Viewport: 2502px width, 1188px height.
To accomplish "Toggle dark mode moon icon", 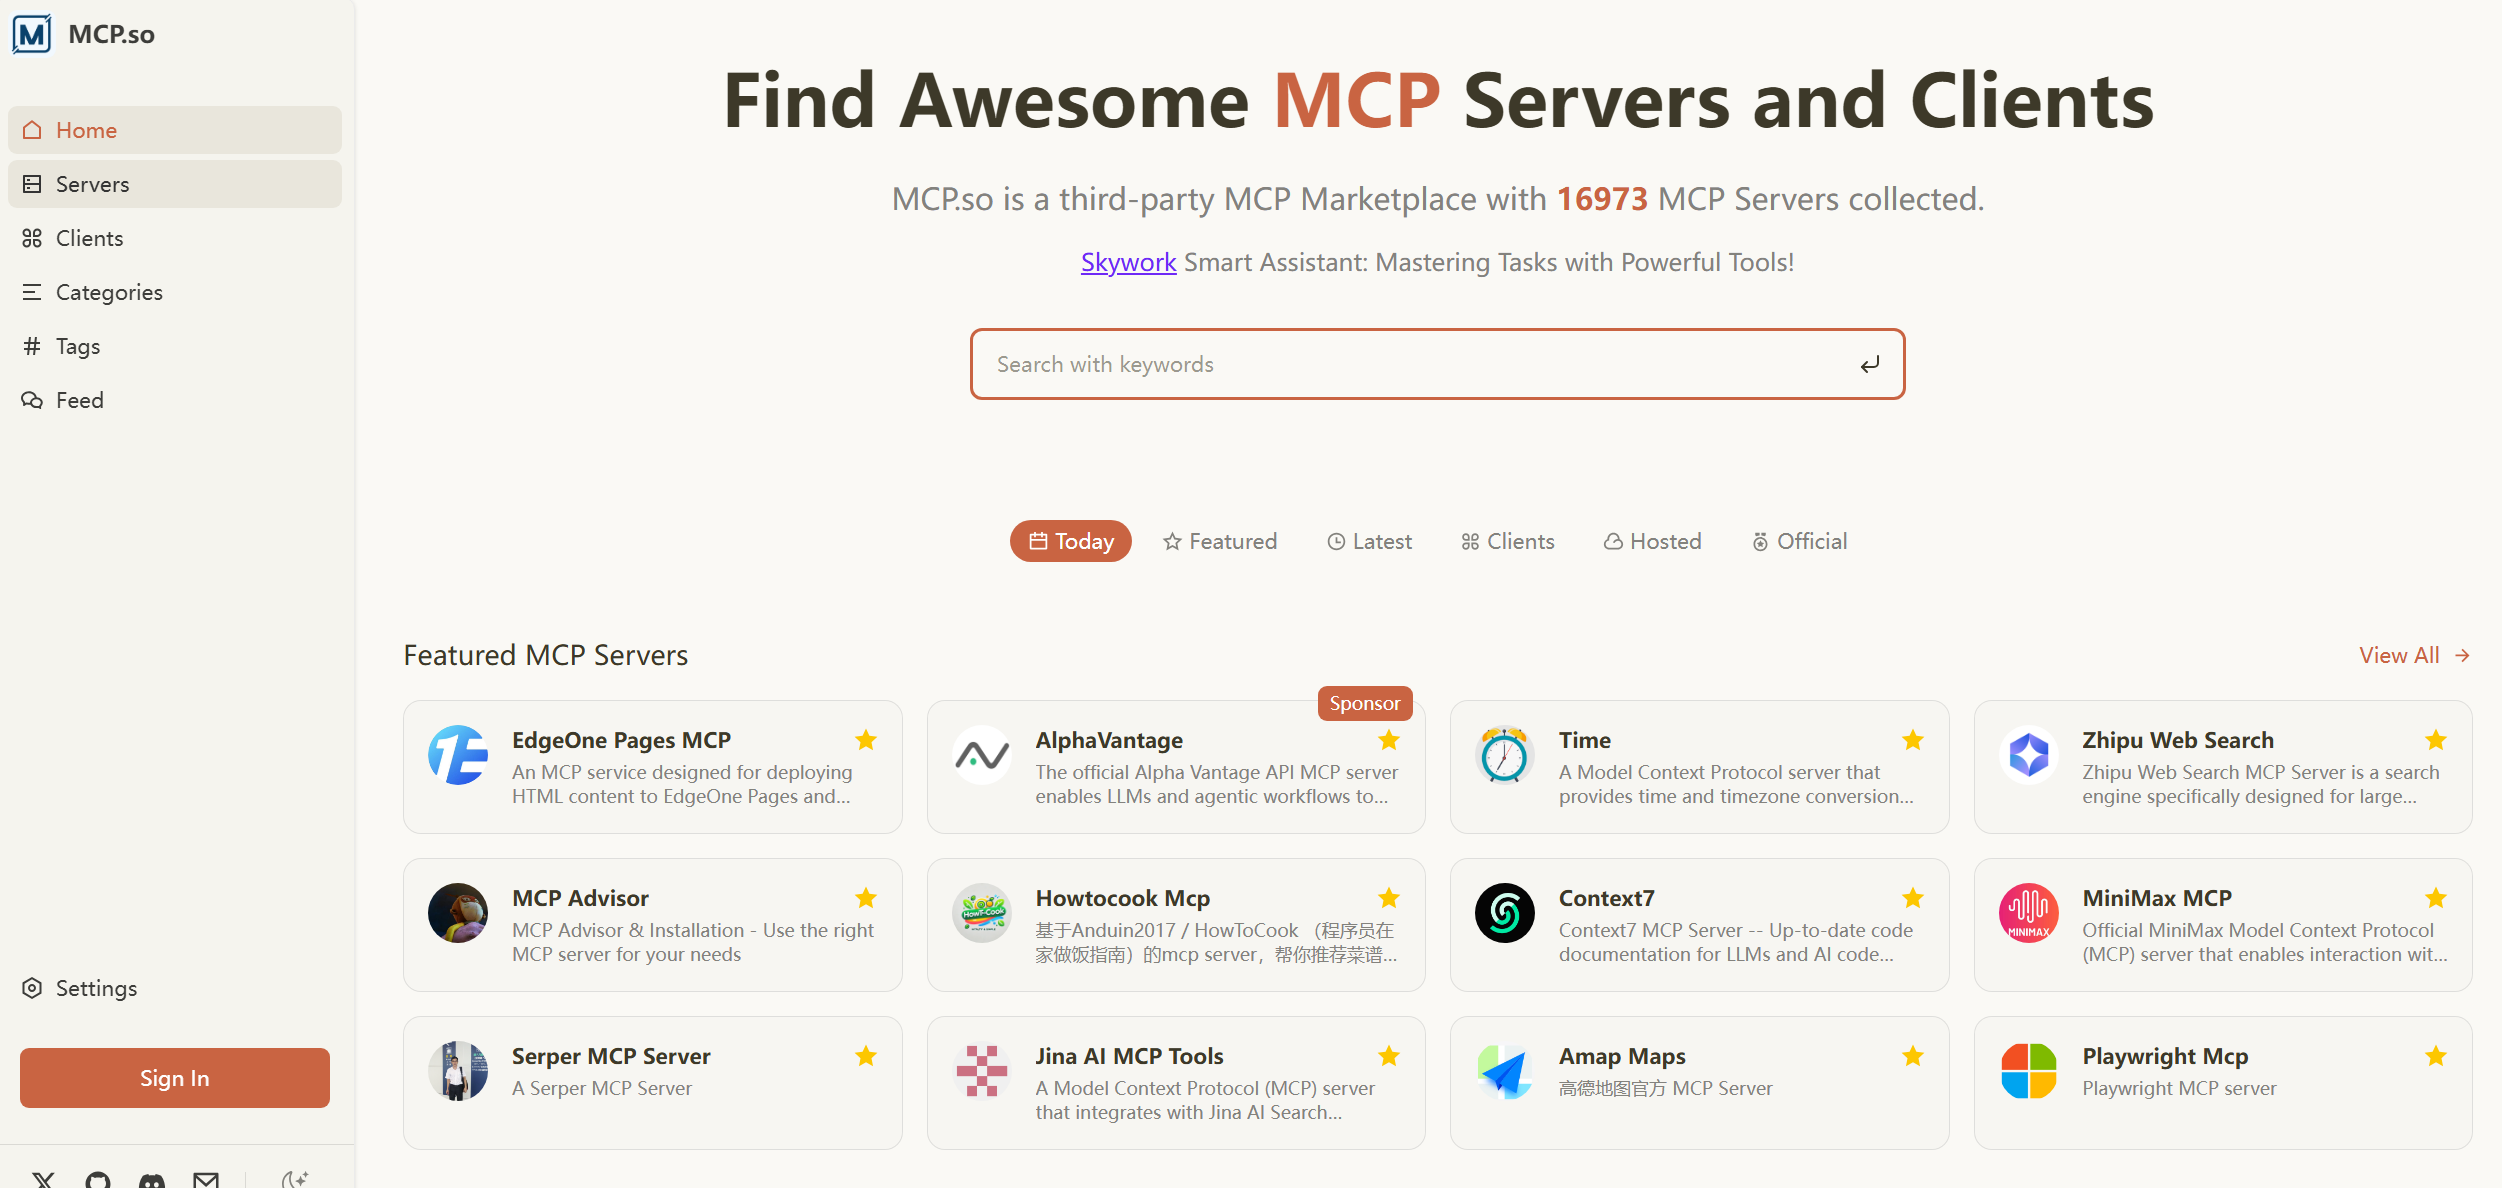I will [294, 1180].
